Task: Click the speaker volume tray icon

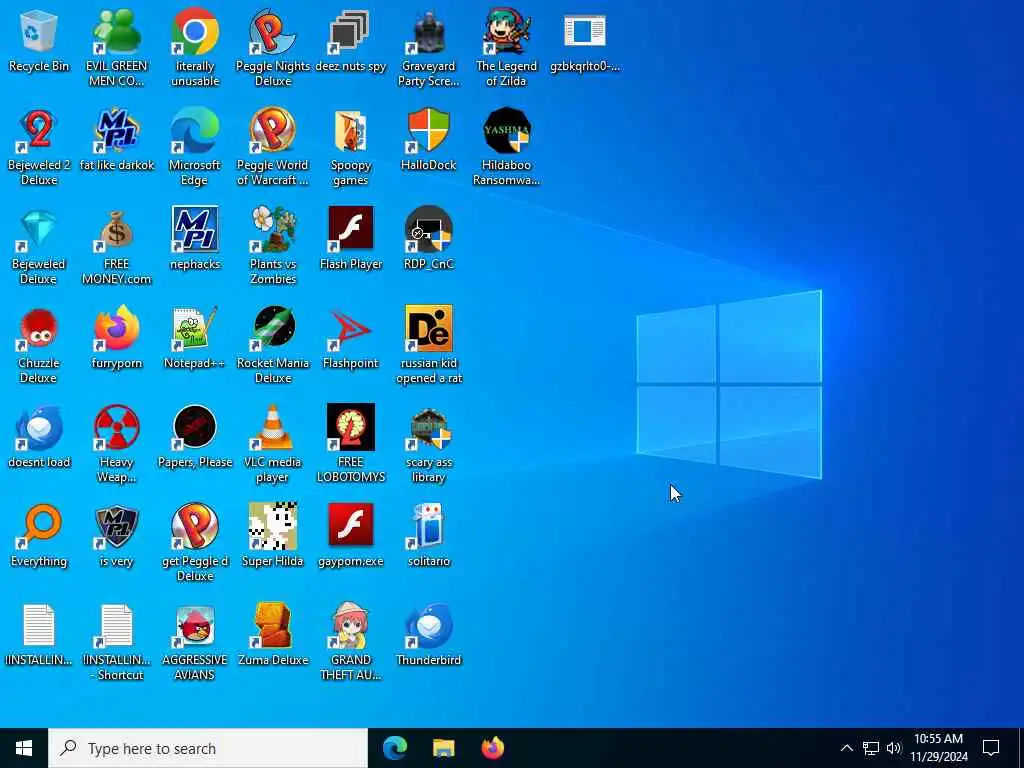Action: click(x=894, y=748)
